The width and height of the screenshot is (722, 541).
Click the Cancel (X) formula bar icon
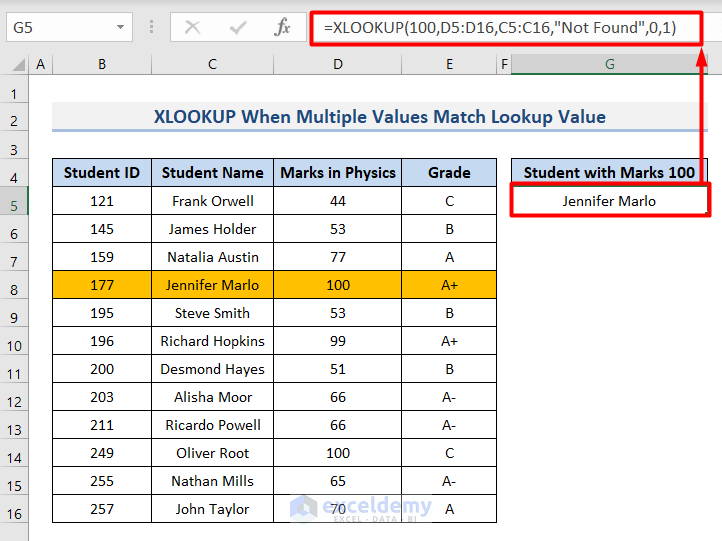(x=193, y=28)
